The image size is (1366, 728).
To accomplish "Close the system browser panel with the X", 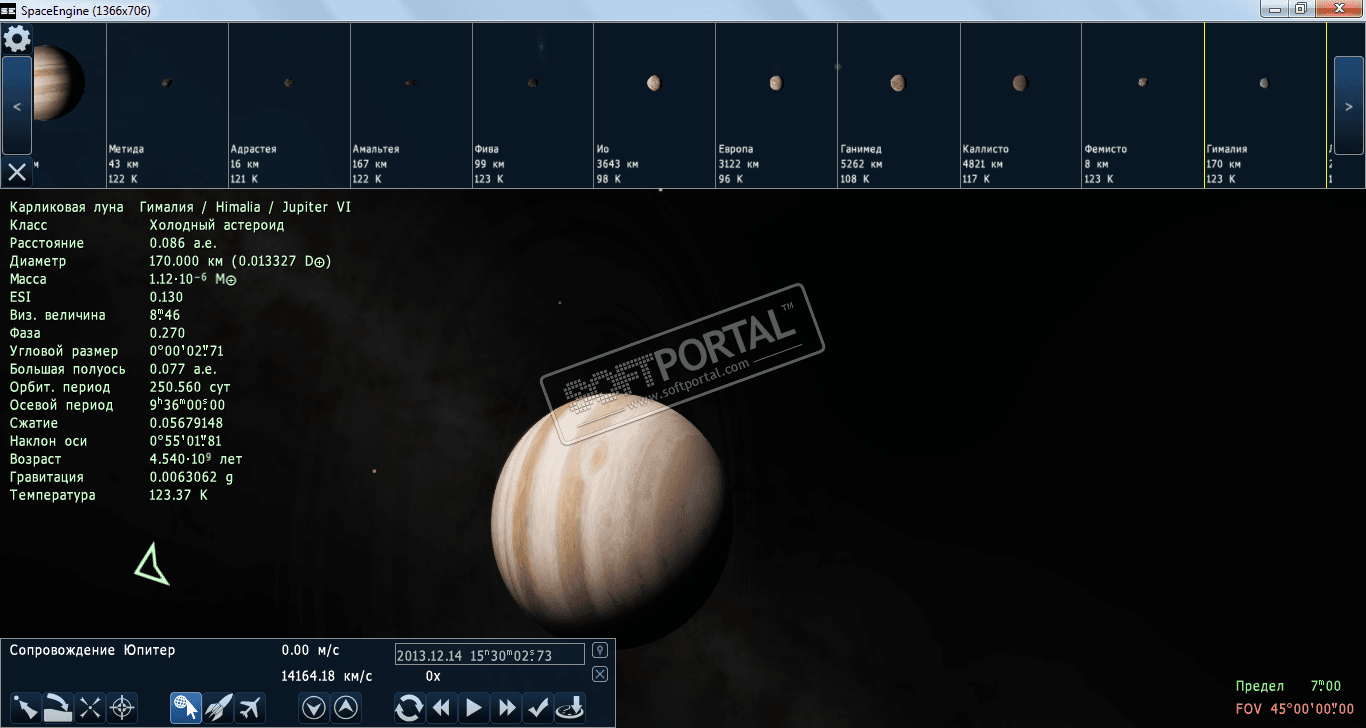I will click(17, 172).
